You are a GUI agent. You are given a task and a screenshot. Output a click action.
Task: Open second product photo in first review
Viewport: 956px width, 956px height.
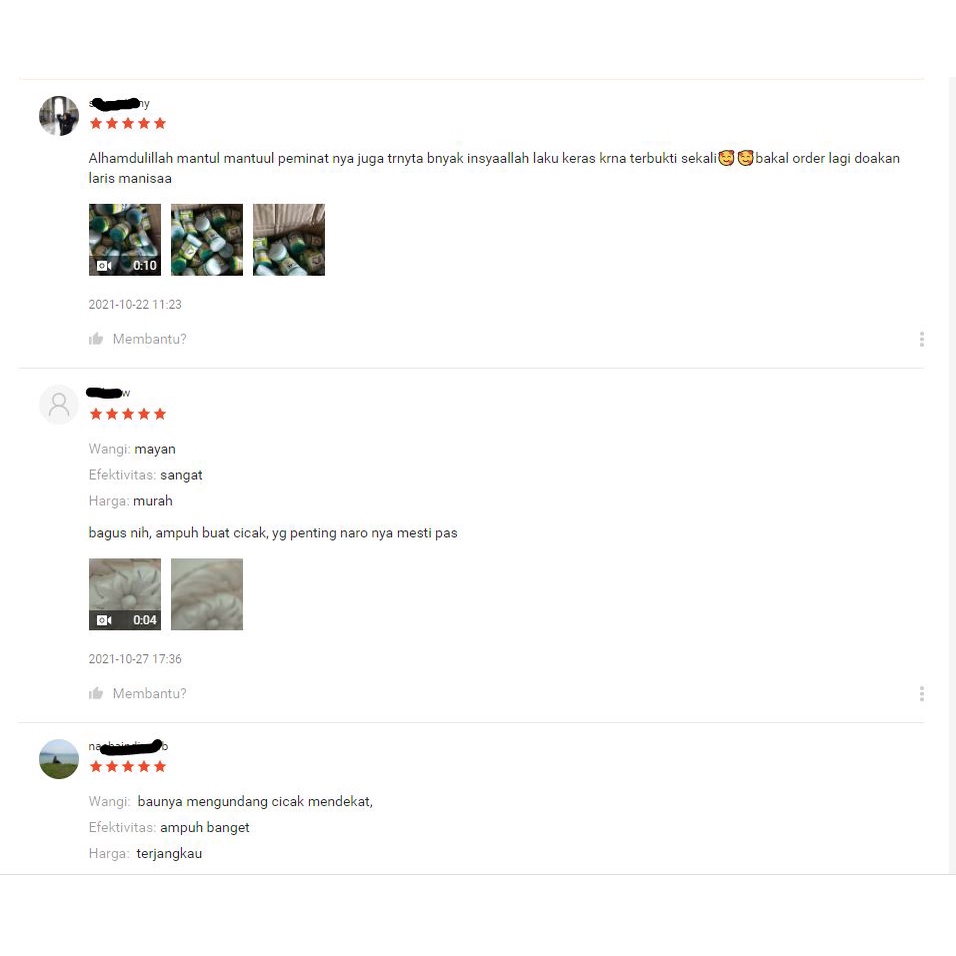click(207, 240)
